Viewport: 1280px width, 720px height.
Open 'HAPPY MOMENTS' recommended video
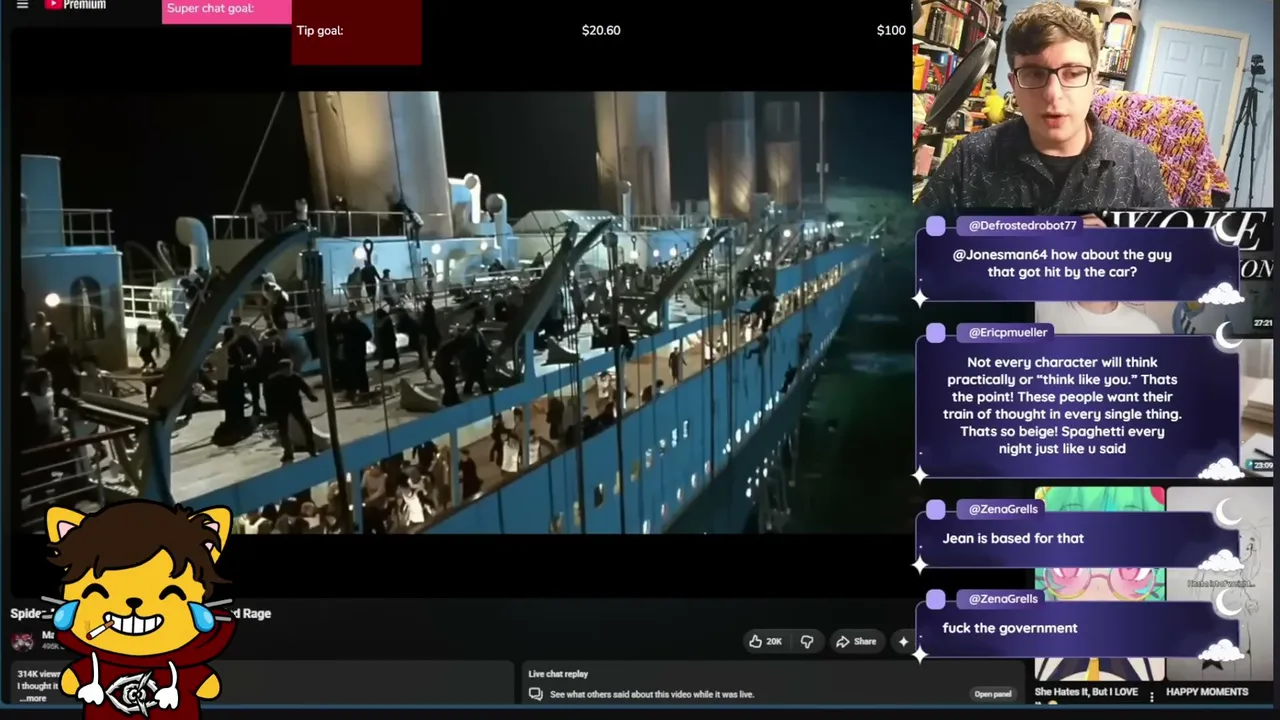[x=1207, y=692]
